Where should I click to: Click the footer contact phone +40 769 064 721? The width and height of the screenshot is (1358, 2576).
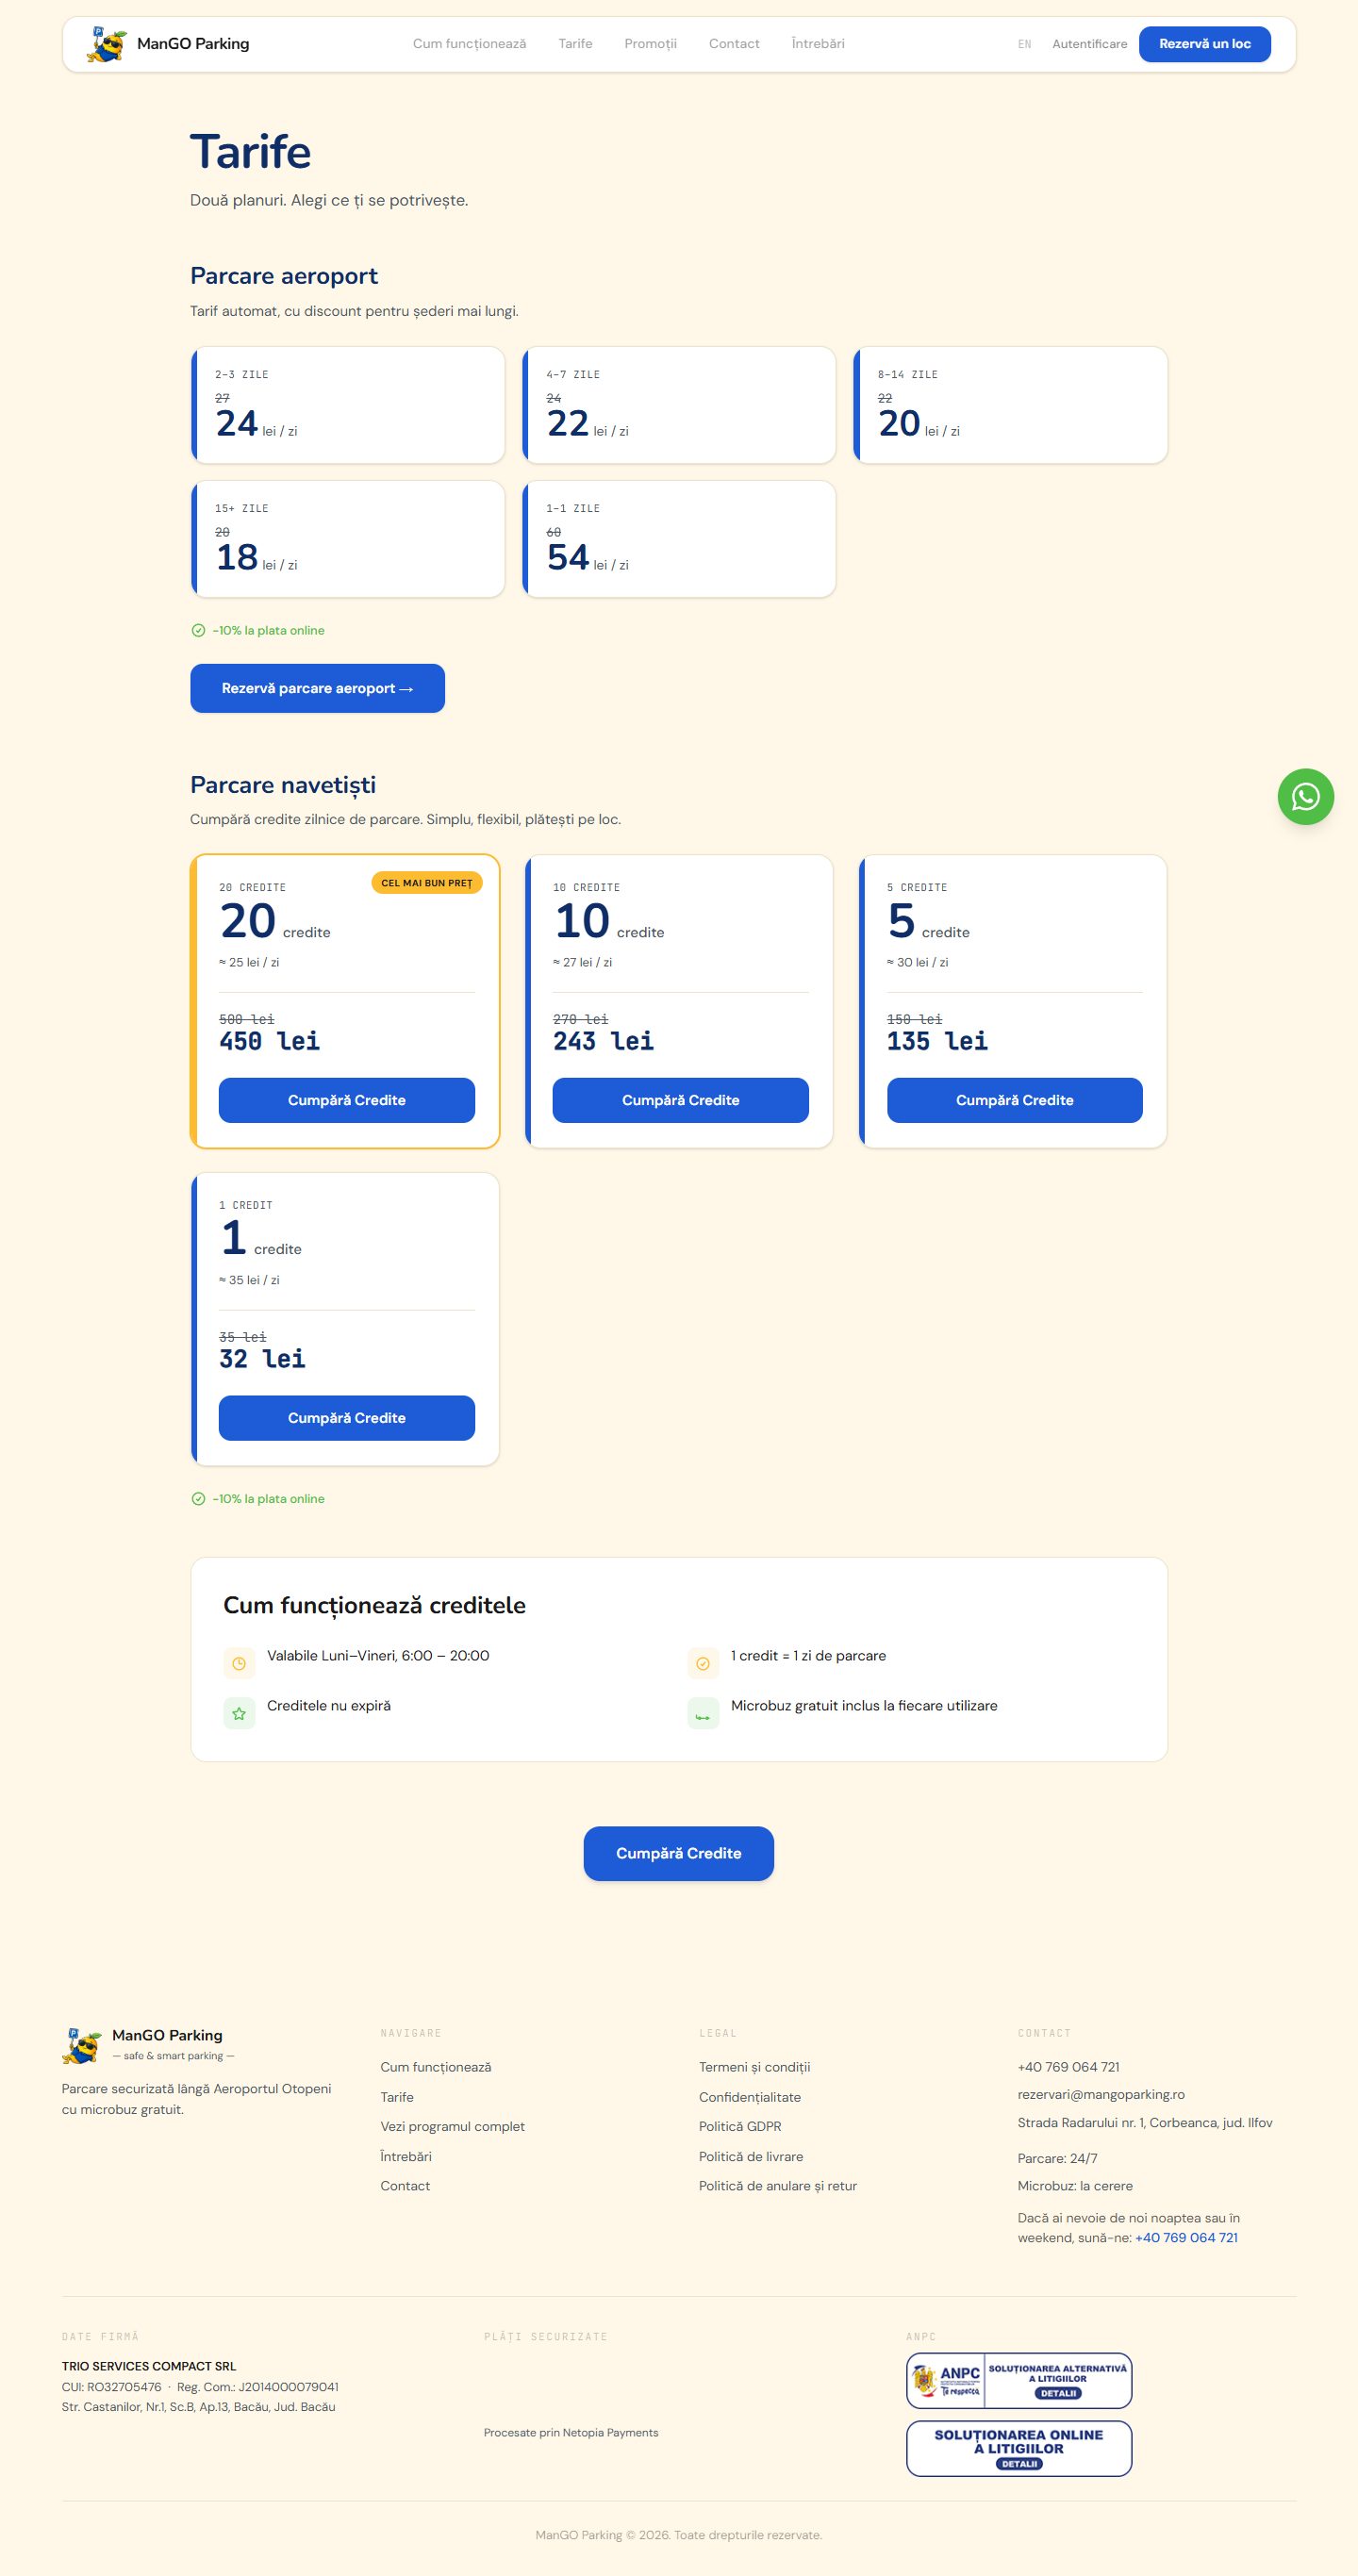[x=1069, y=2067]
